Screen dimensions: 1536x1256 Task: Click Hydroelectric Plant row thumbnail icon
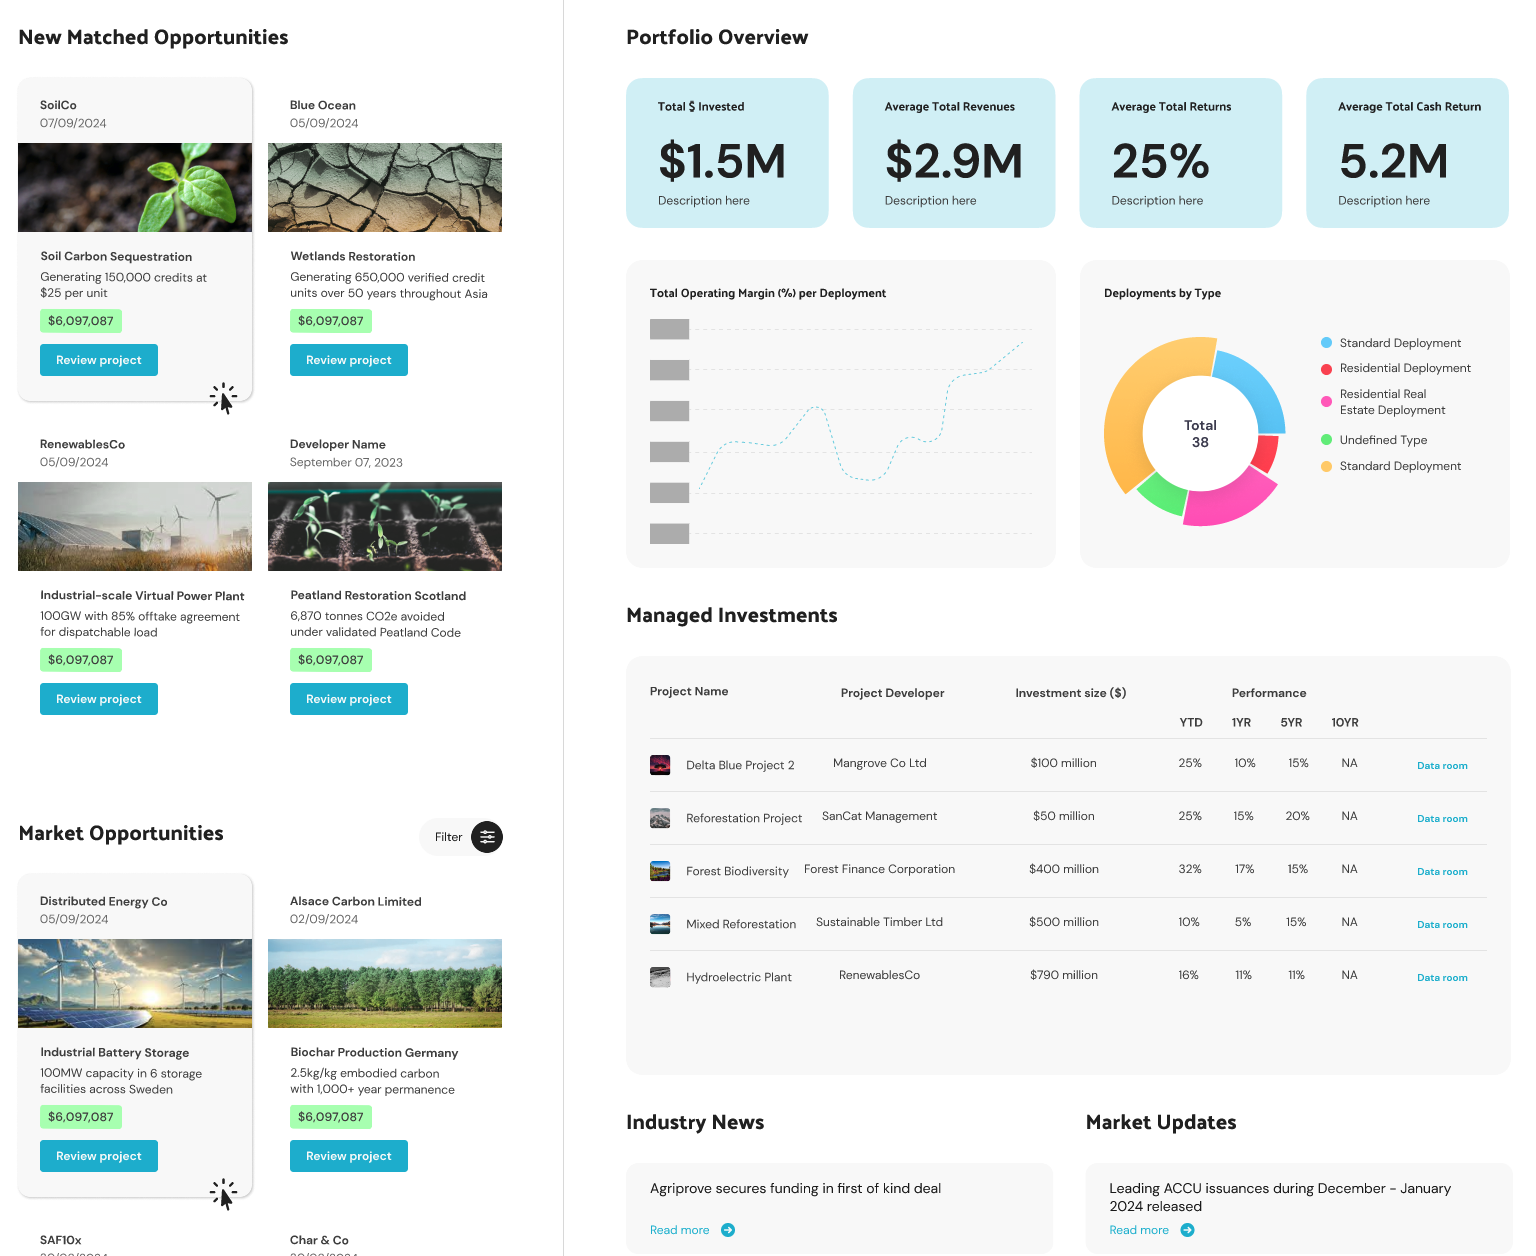point(660,977)
